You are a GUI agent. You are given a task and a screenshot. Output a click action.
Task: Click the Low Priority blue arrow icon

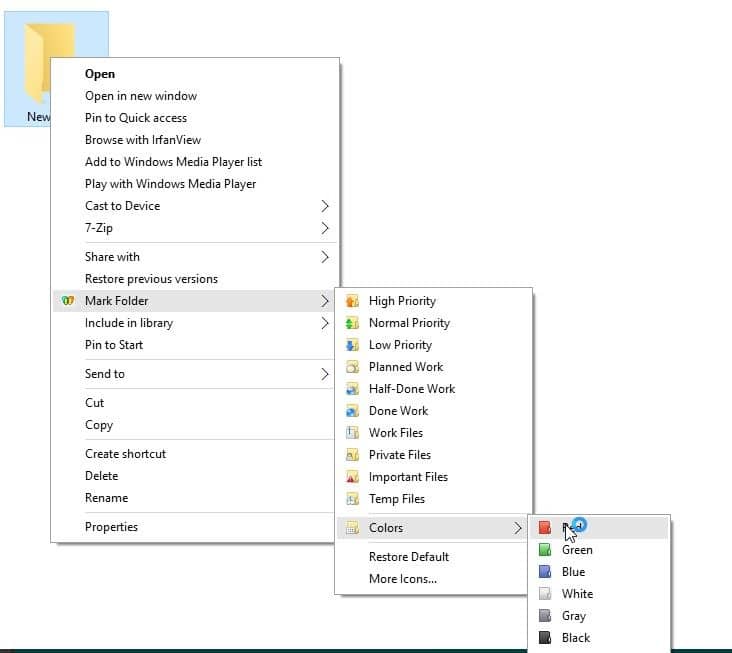click(352, 345)
